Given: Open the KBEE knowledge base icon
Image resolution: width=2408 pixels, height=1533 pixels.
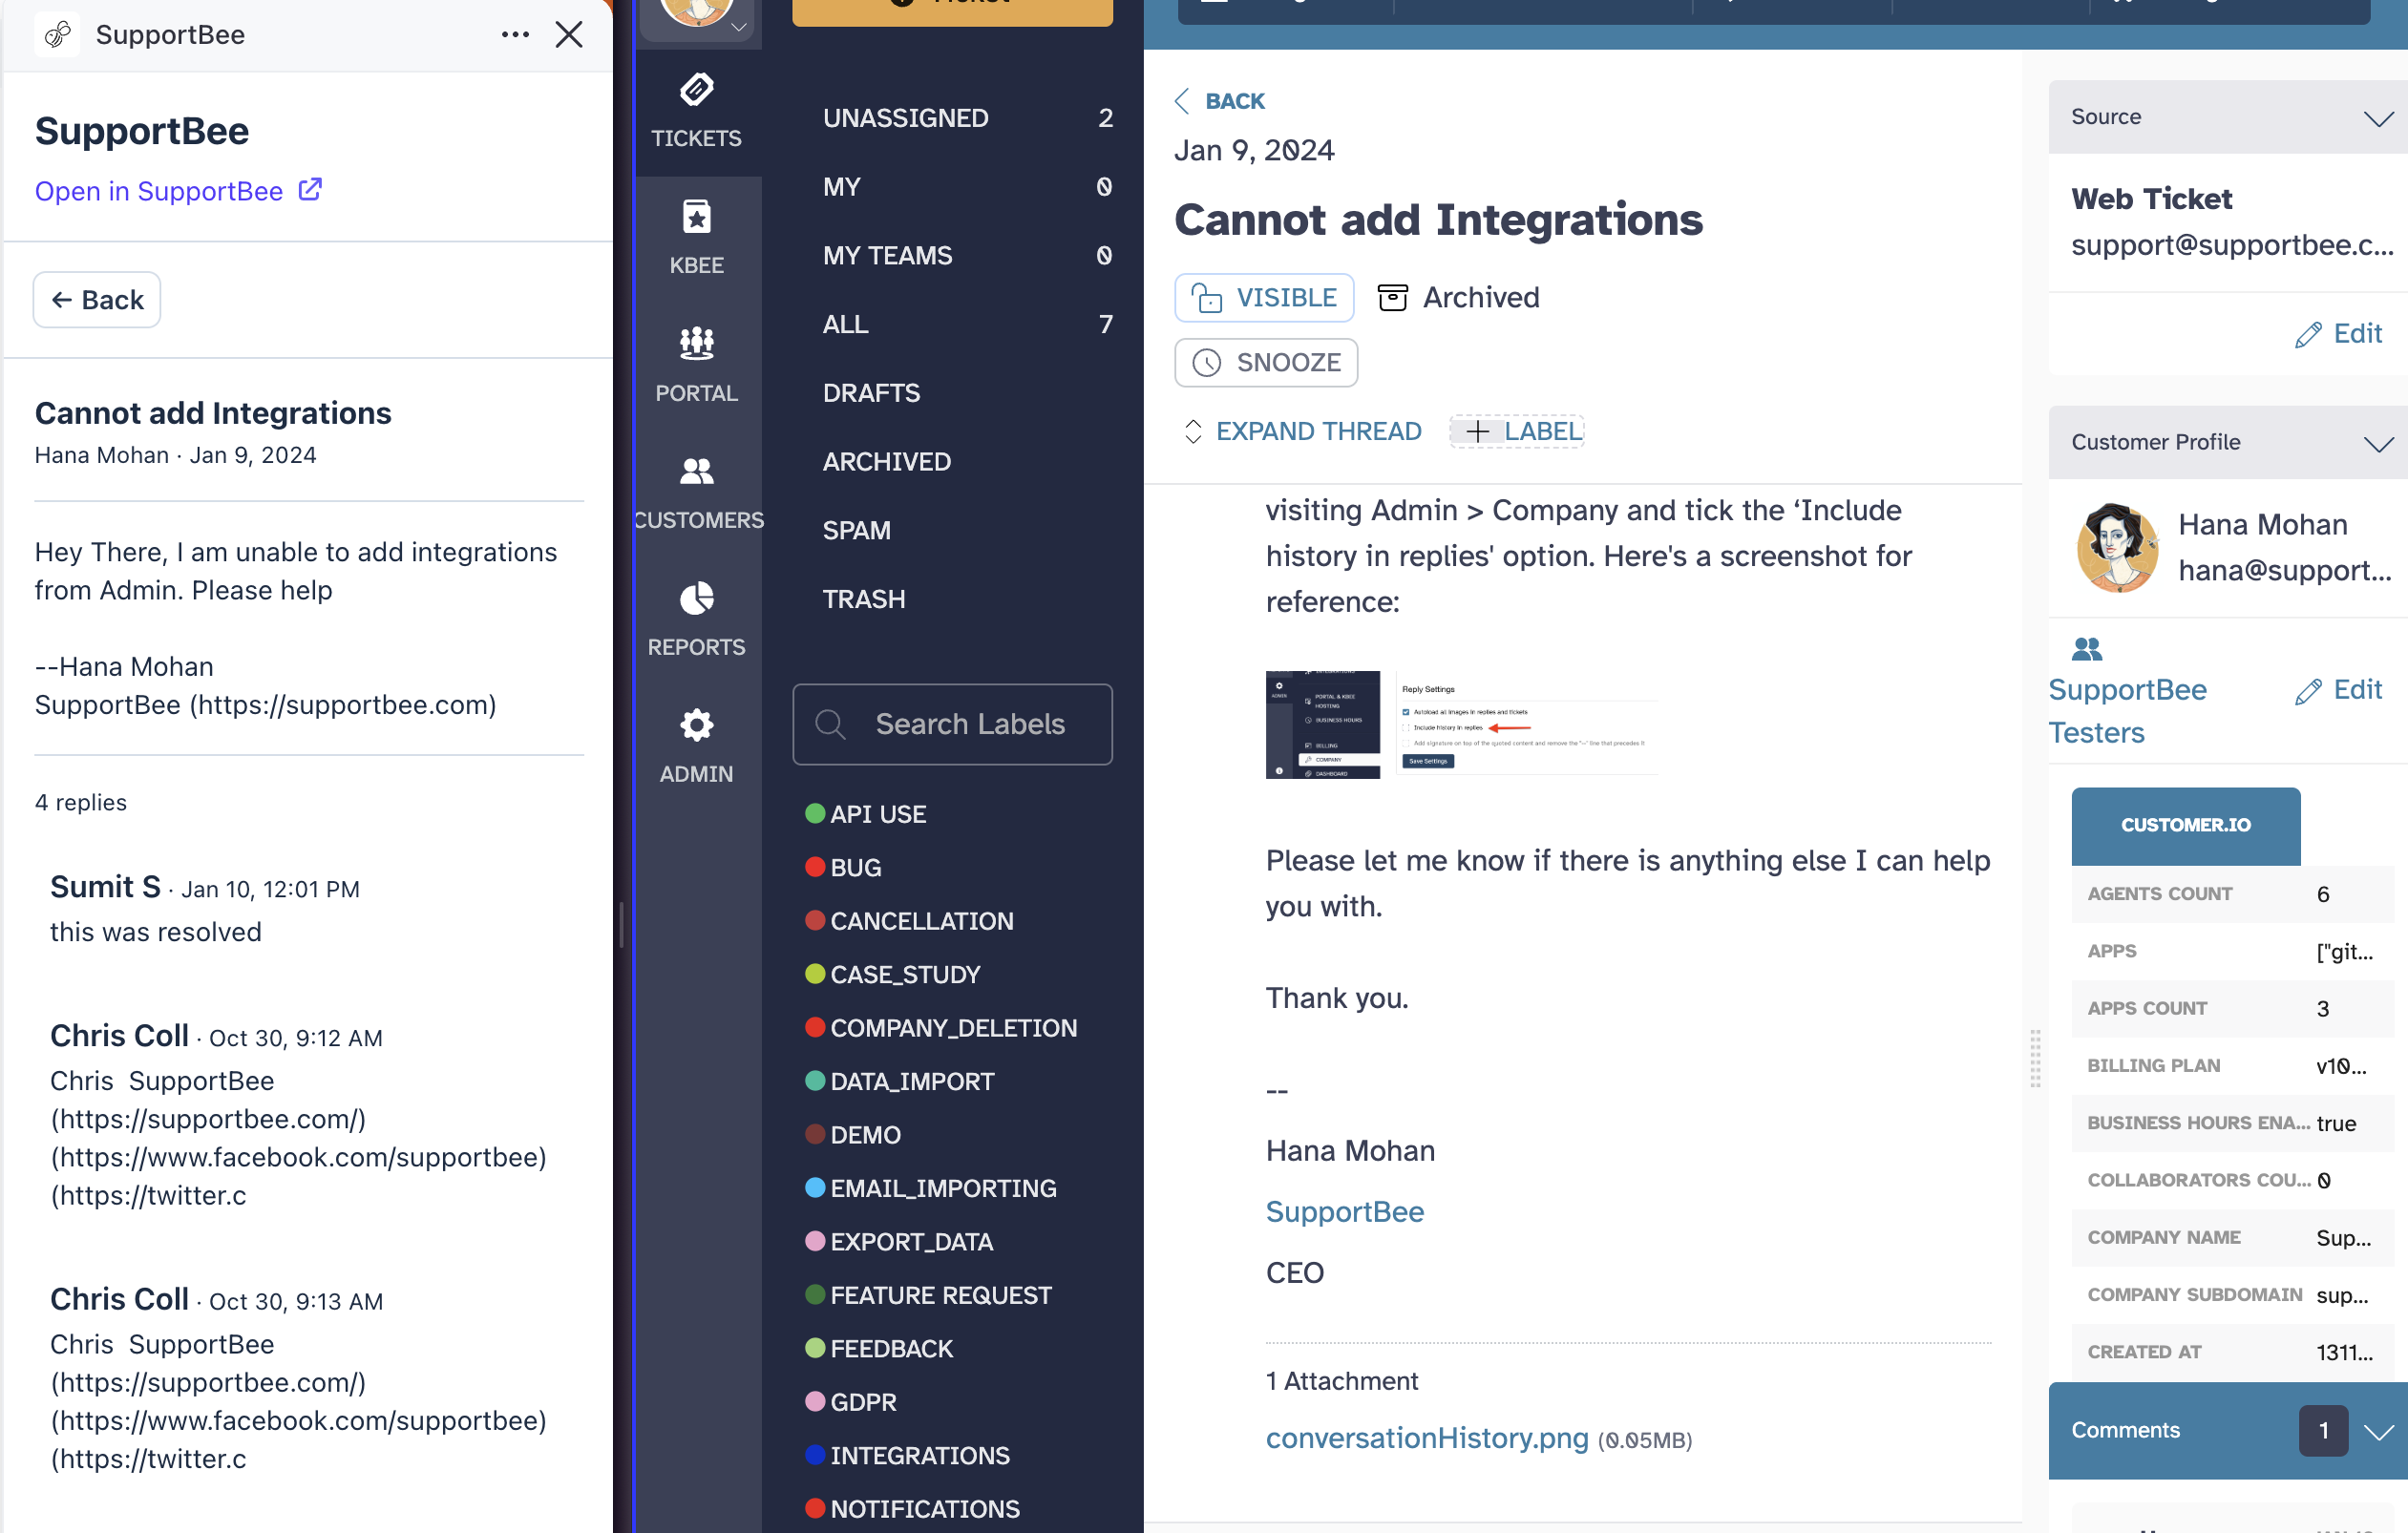Looking at the screenshot, I should pyautogui.click(x=696, y=217).
